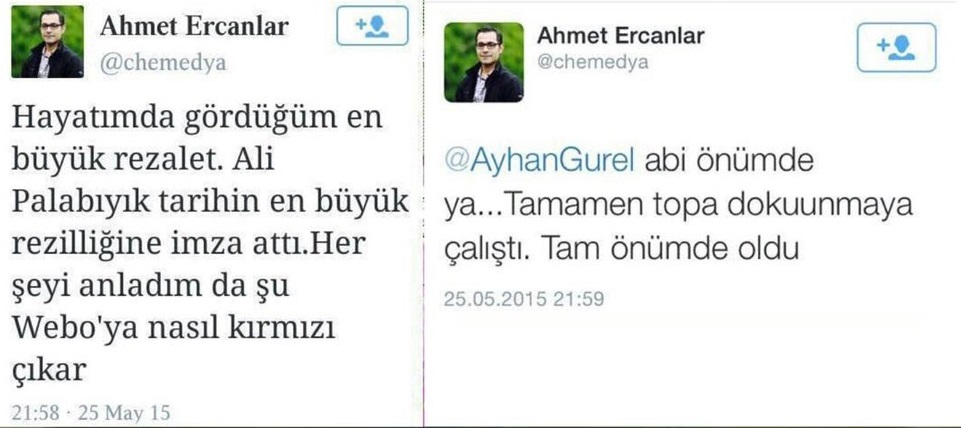Click timestamp 25.05.2015 21:59
Screen dimensions: 961x428
(x=524, y=299)
